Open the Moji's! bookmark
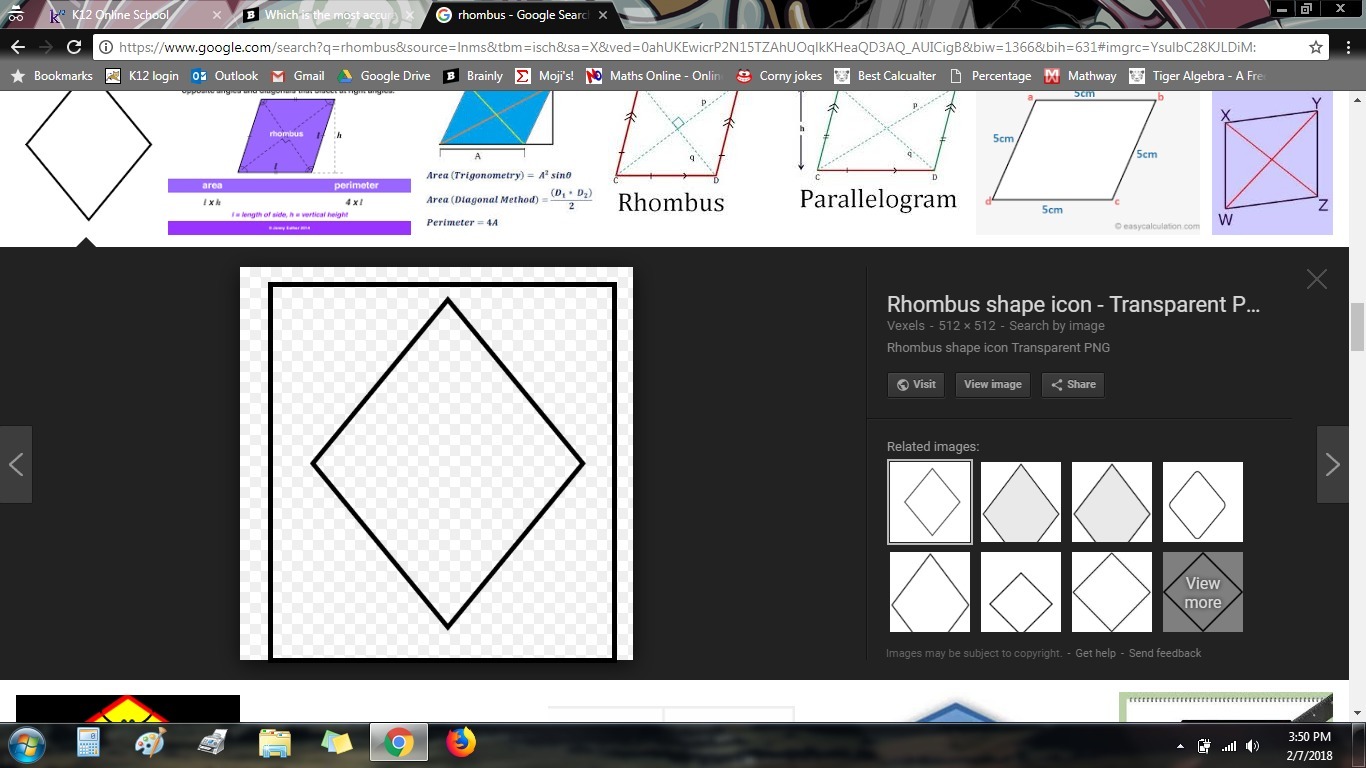Screen dimensions: 1366x768 coord(544,76)
